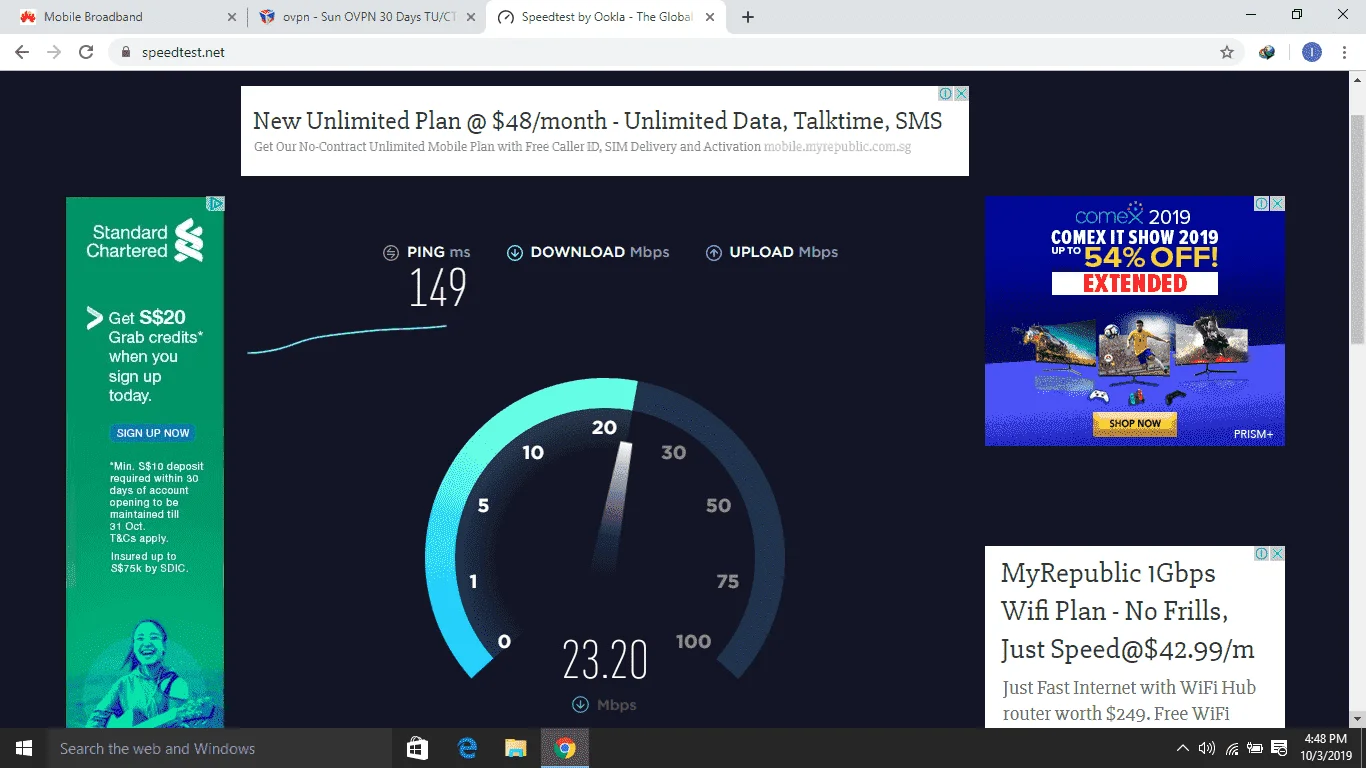Image resolution: width=1366 pixels, height=768 pixels.
Task: Click SIGN UP NOW in Standard Chartered ad
Action: coord(153,433)
